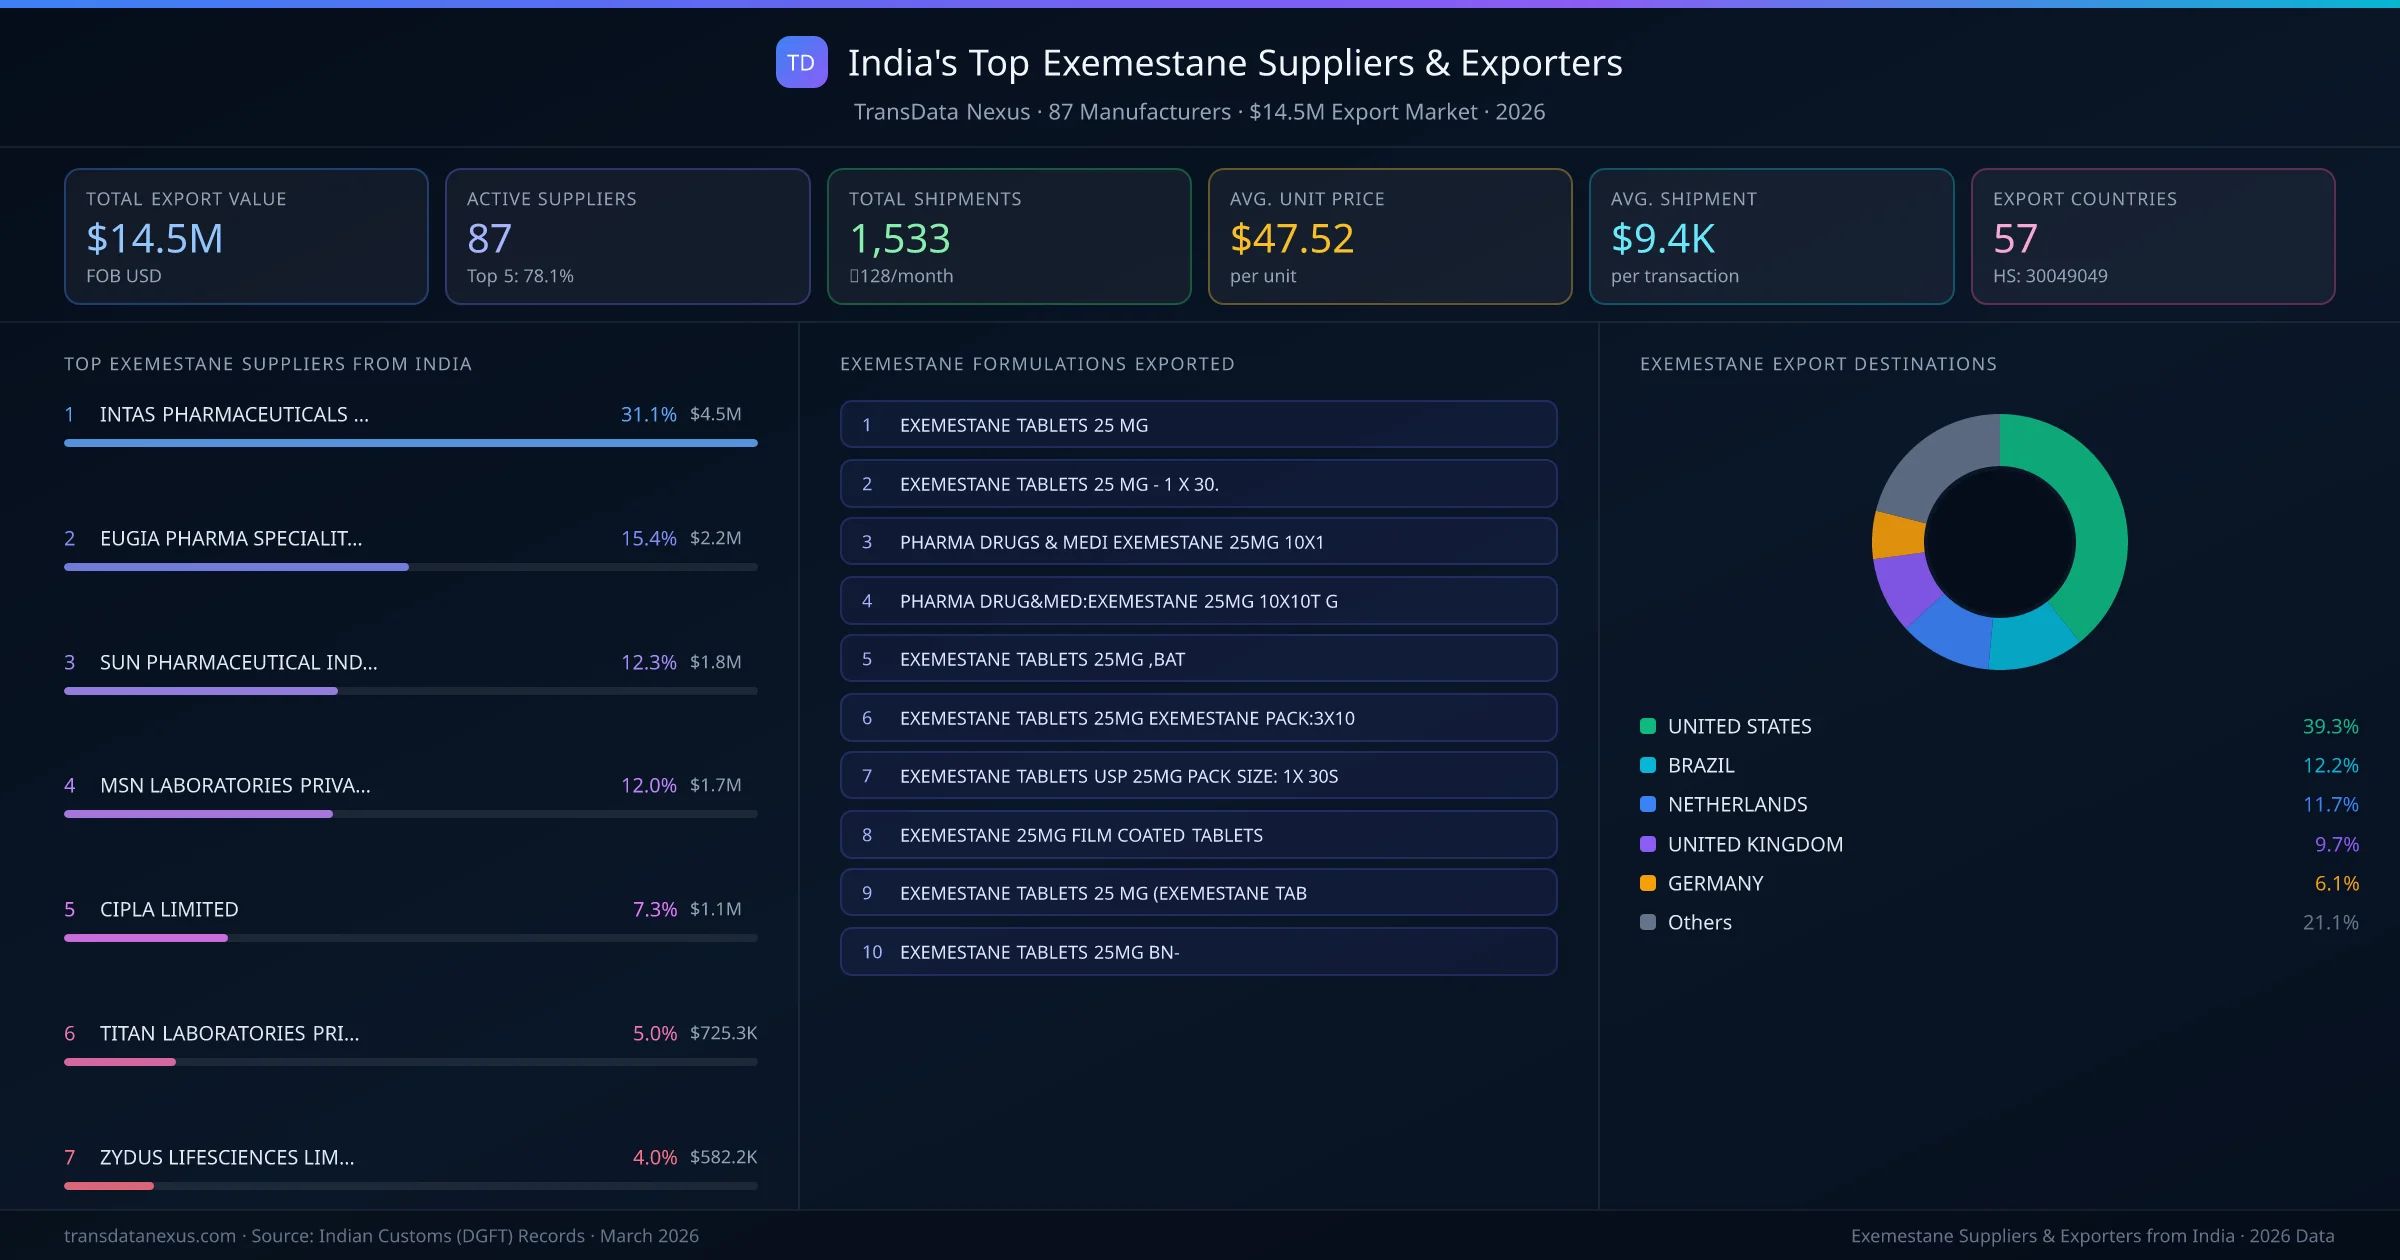Open the Exemestane Export Destinations panel
This screenshot has height=1260, width=2400.
(x=1820, y=364)
